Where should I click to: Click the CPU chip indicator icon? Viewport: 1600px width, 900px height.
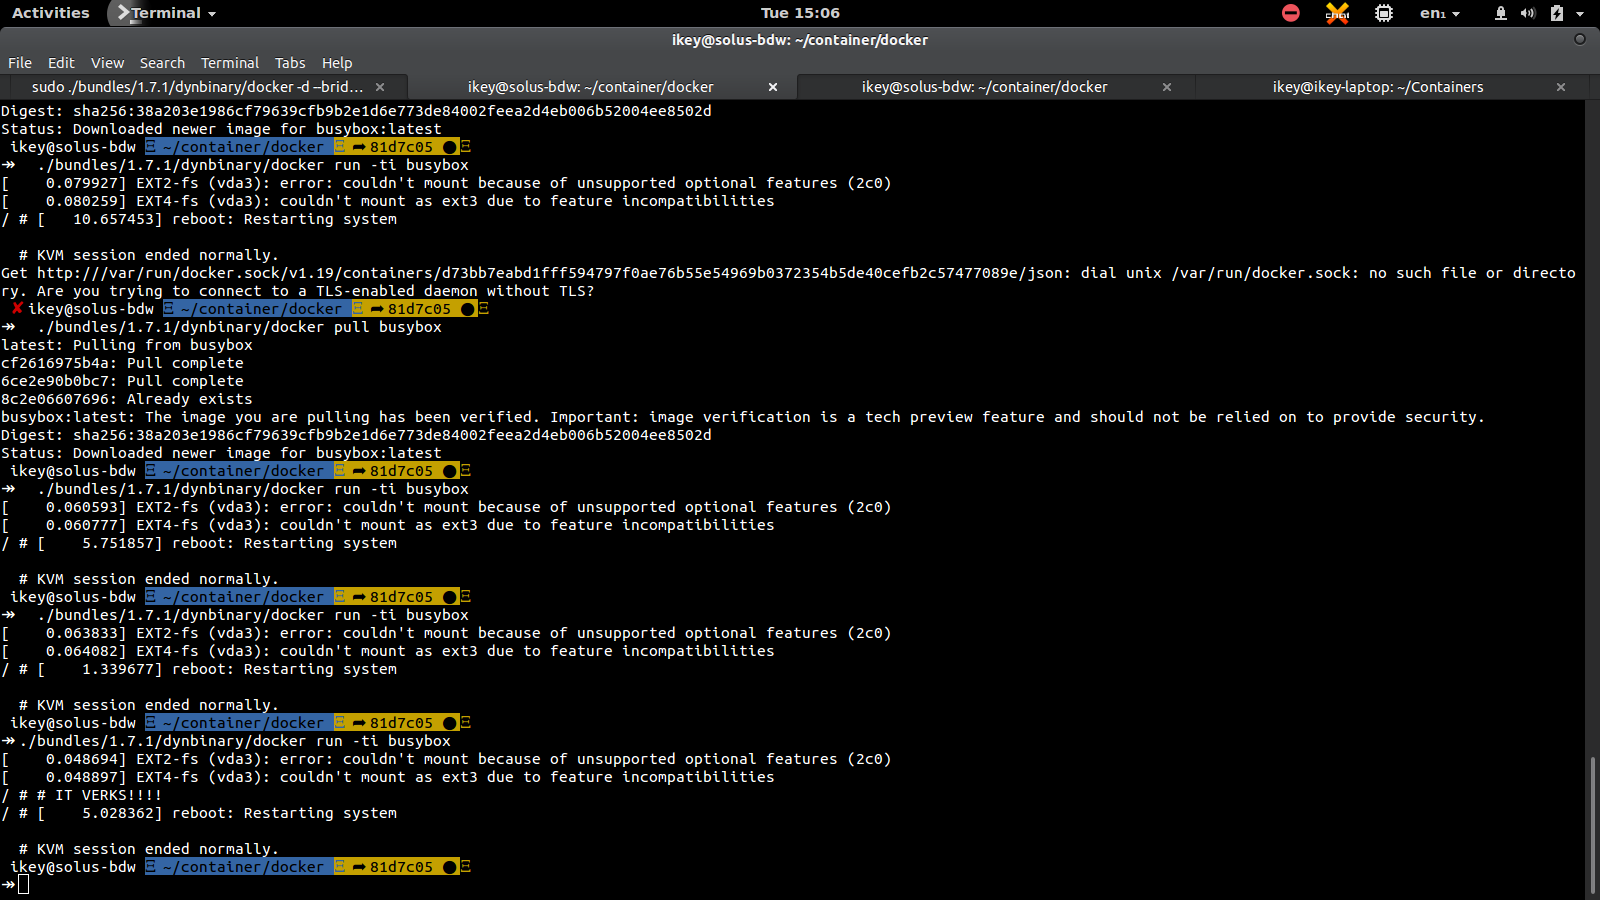[1384, 13]
